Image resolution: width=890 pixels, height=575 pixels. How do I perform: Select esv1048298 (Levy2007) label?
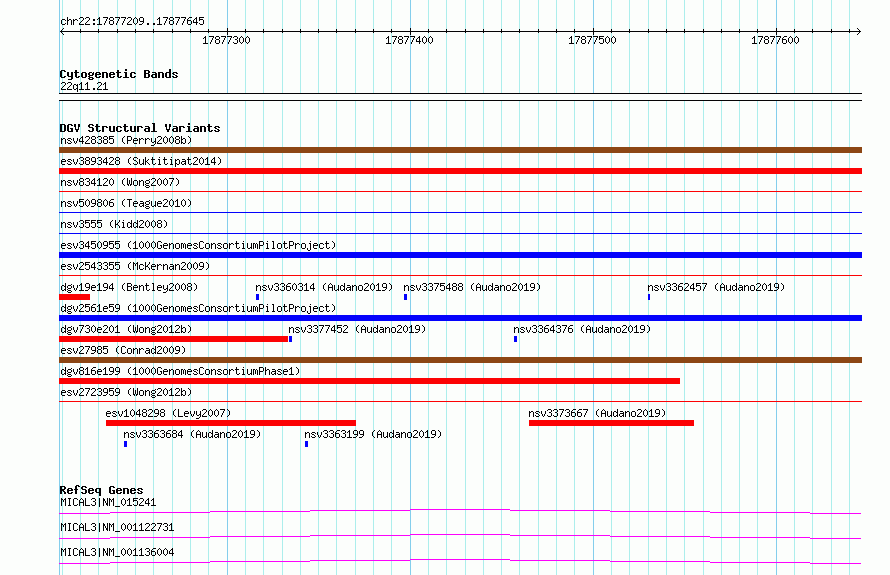pyautogui.click(x=168, y=413)
